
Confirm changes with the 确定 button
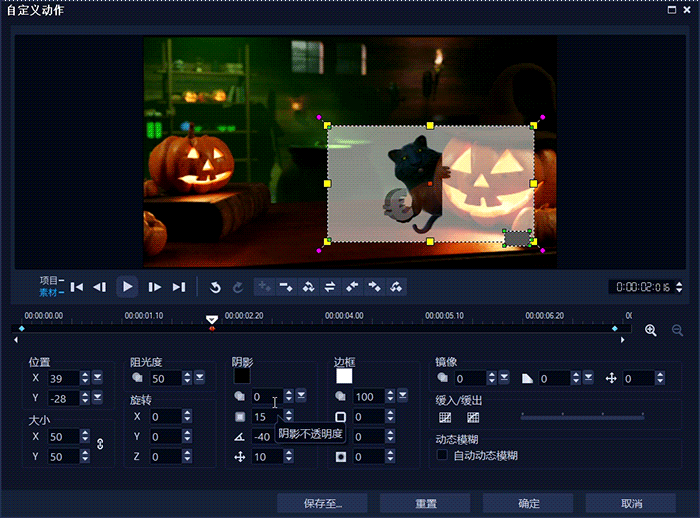(x=528, y=503)
